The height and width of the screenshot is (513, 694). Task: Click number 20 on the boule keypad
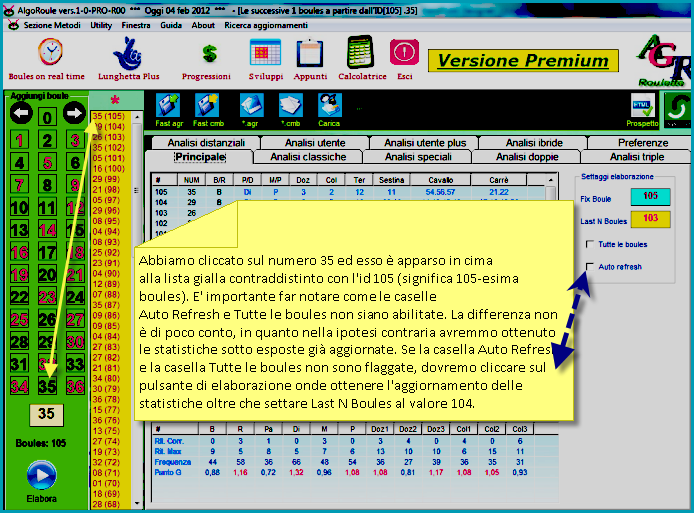pos(47,274)
